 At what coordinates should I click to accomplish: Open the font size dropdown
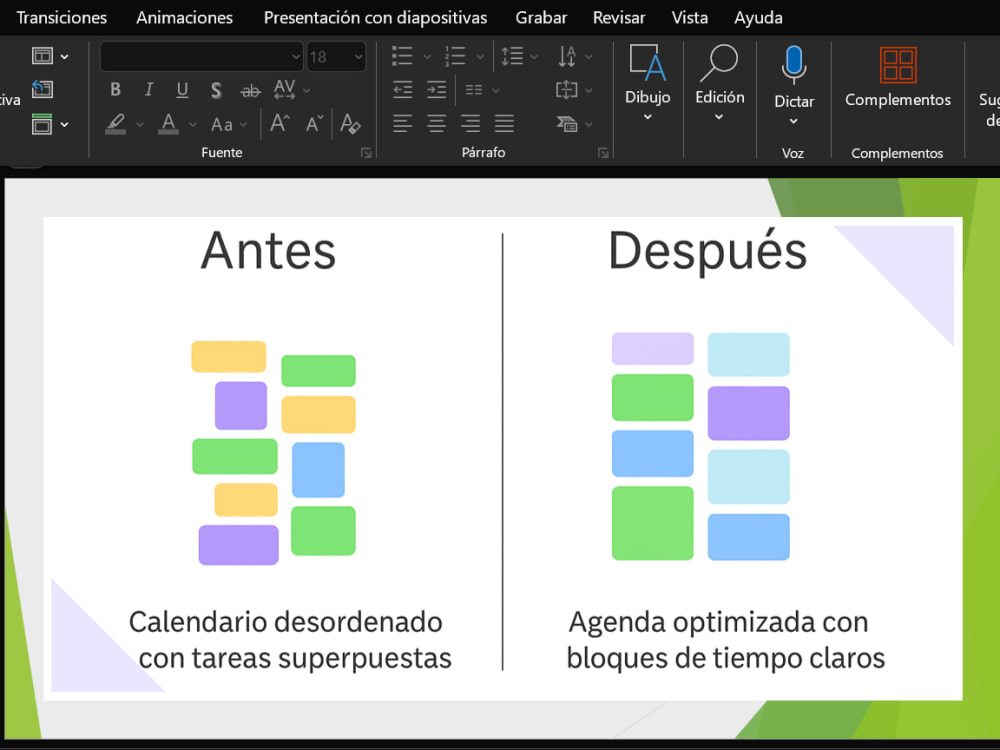tap(358, 57)
